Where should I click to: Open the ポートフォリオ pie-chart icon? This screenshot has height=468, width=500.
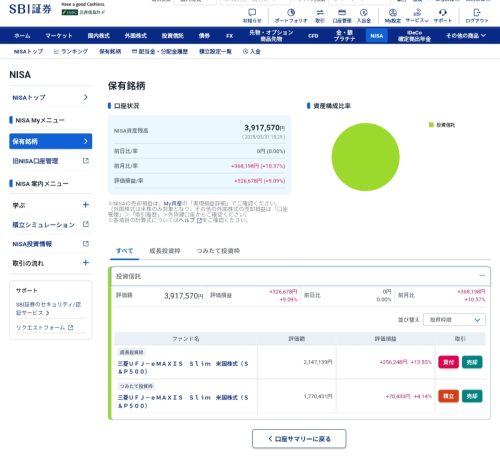pyautogui.click(x=291, y=13)
